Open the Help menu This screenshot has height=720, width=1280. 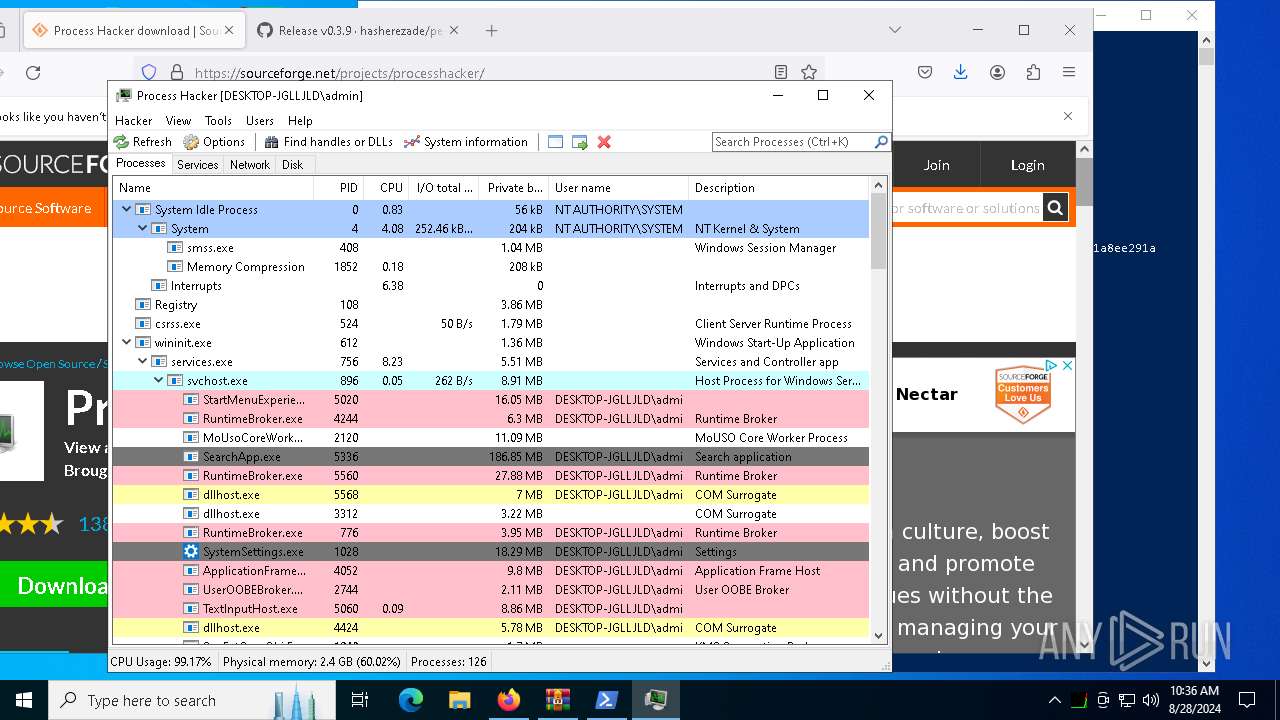pyautogui.click(x=300, y=120)
